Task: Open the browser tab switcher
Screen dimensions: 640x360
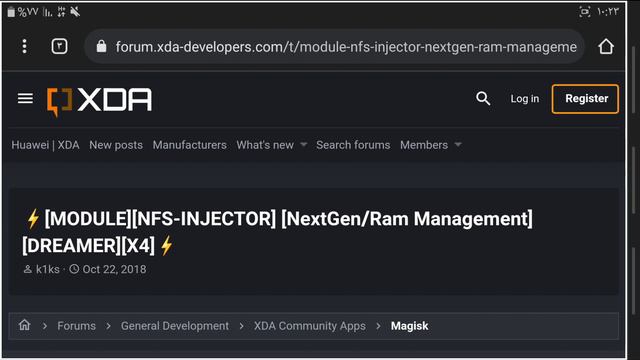Action: click(60, 46)
